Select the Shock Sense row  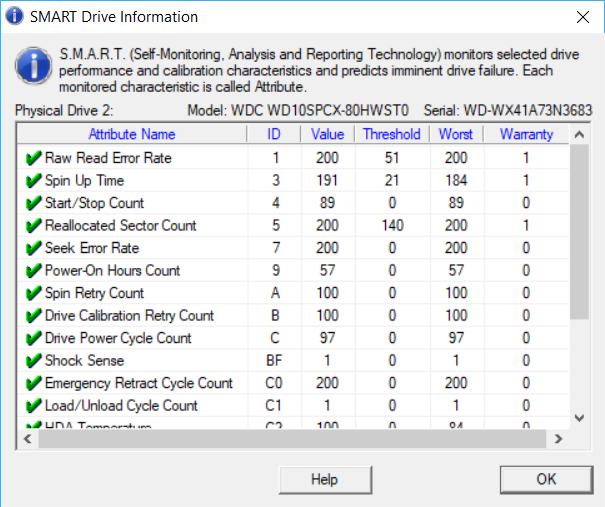pyautogui.click(x=293, y=361)
